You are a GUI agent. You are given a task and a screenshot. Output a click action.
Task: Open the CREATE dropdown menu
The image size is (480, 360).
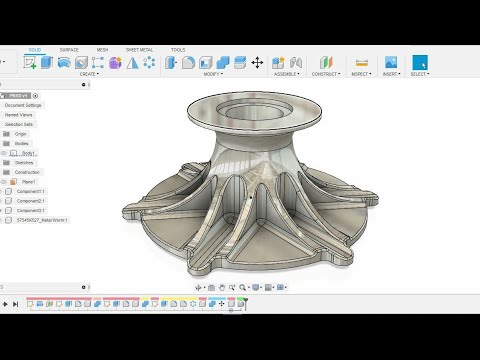click(89, 74)
